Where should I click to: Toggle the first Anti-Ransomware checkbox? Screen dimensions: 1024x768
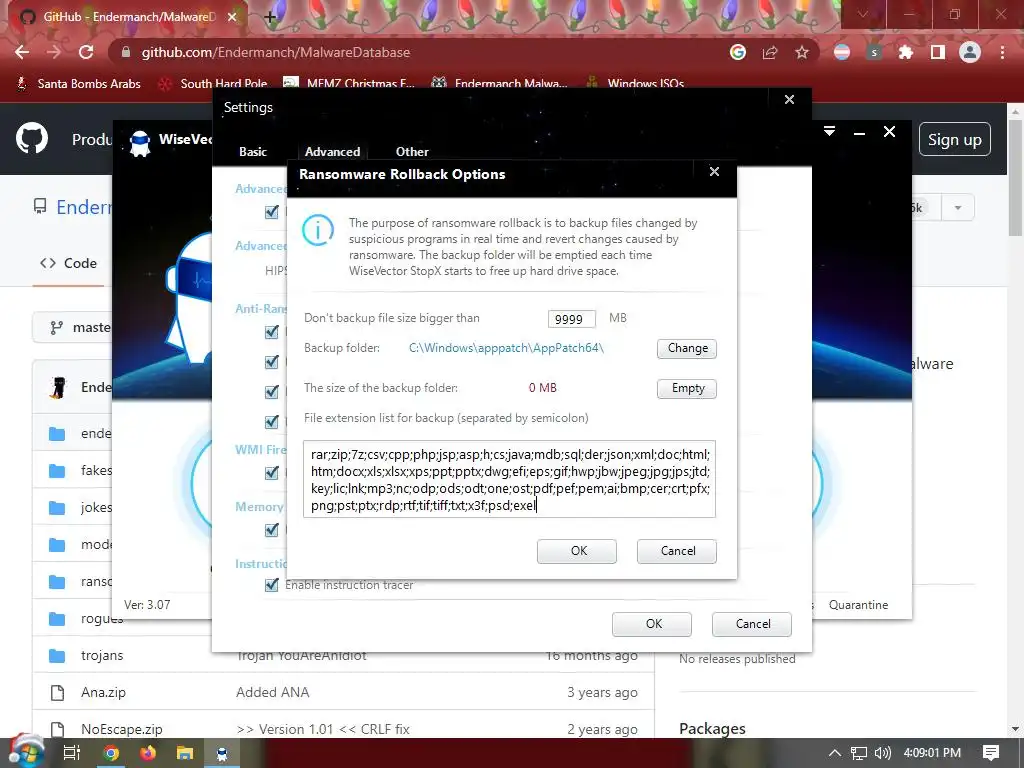coord(272,332)
